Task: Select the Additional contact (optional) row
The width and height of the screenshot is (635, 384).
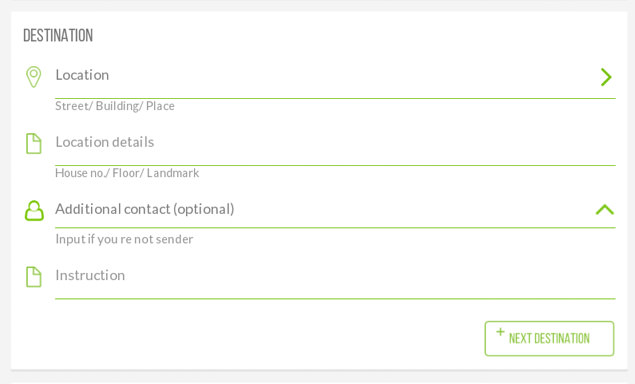Action: [335, 210]
